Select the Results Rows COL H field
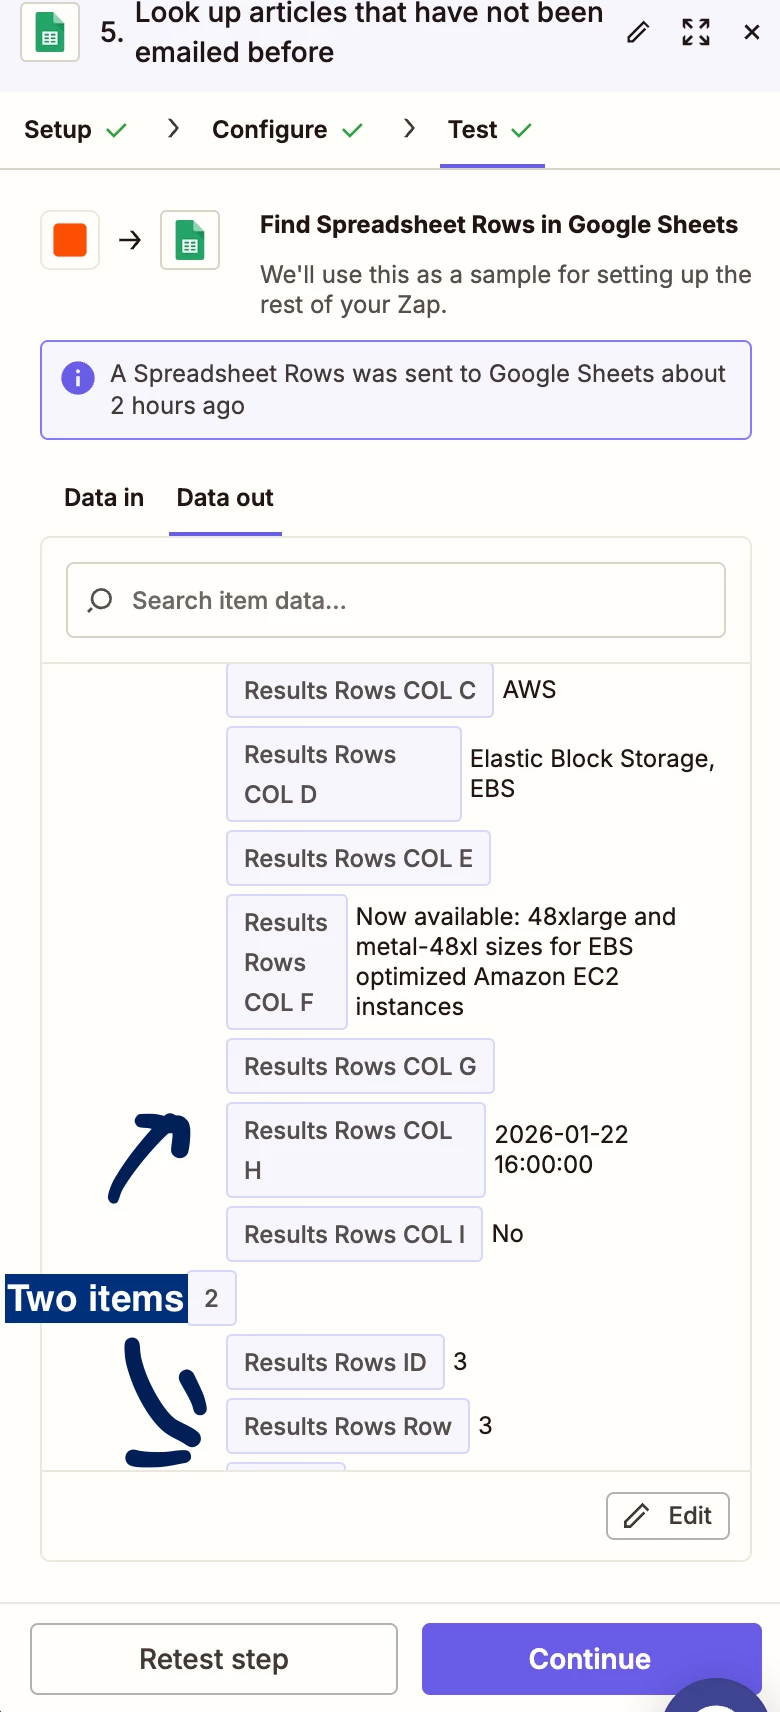Image resolution: width=780 pixels, height=1712 pixels. (355, 1150)
